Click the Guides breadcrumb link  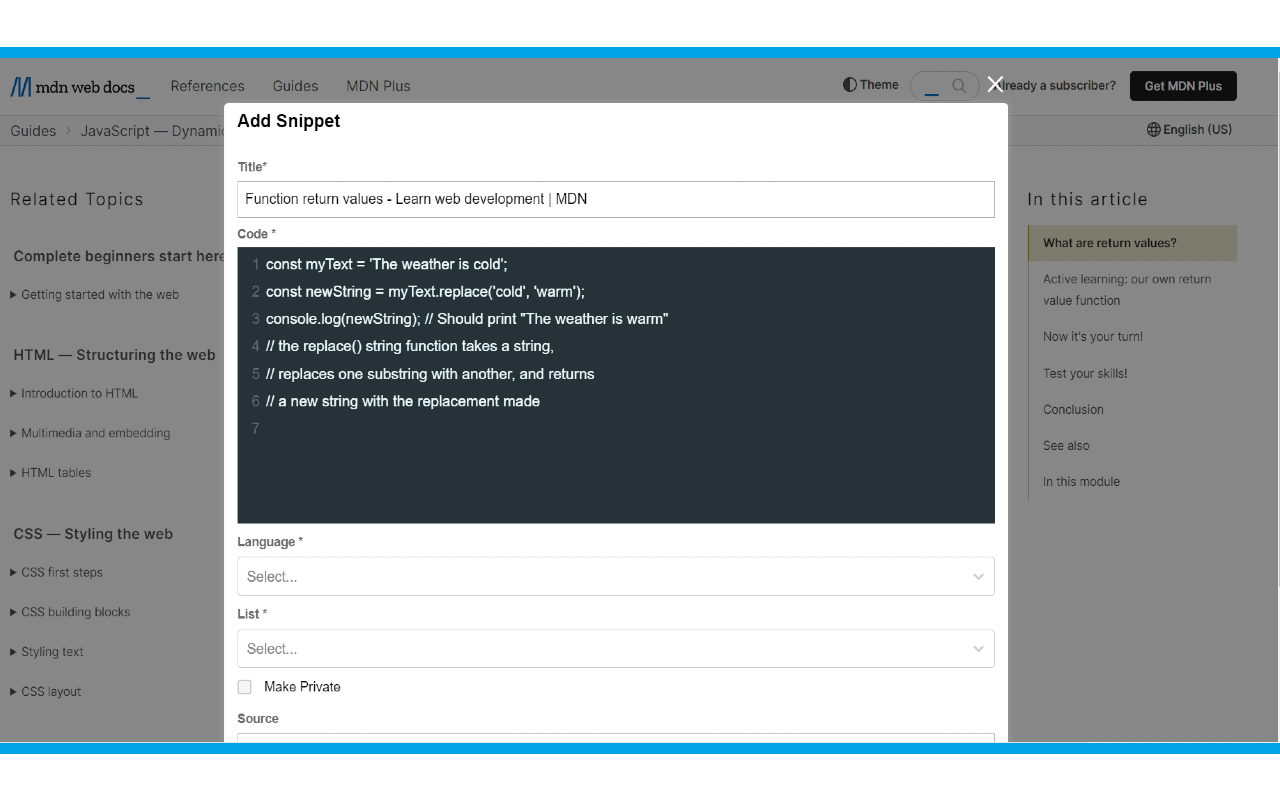33,131
